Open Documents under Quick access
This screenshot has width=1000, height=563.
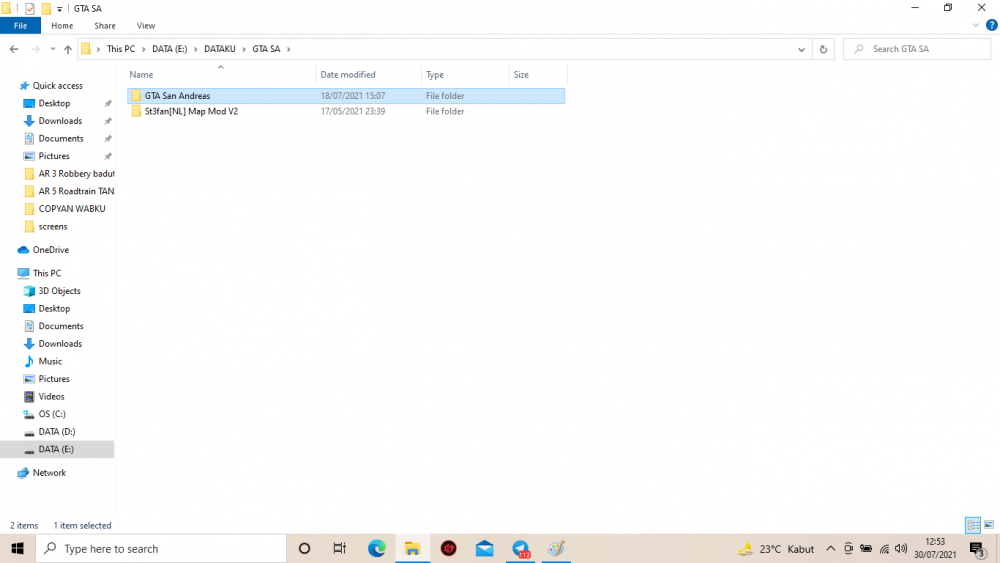point(61,138)
